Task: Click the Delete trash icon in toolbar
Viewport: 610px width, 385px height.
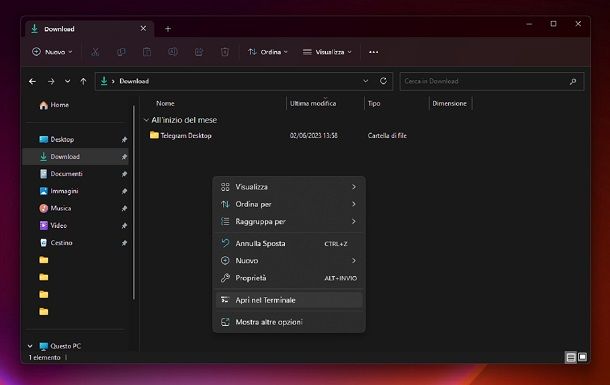Action: 225,52
